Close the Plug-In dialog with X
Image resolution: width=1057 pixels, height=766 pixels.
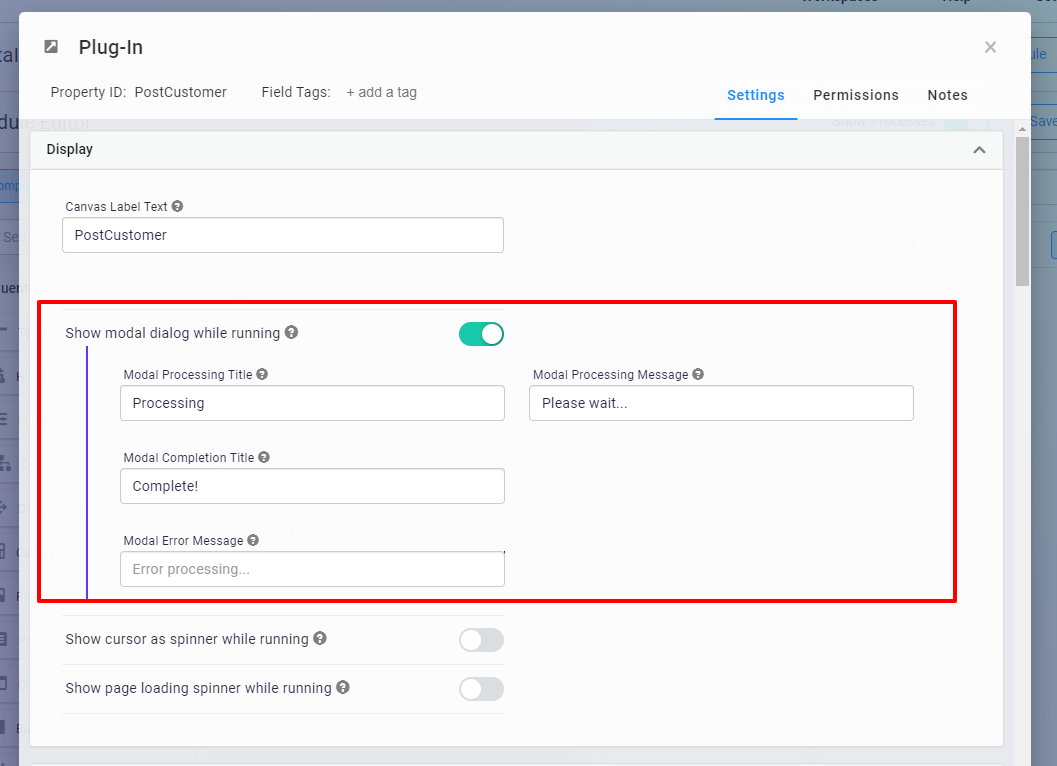[x=990, y=47]
